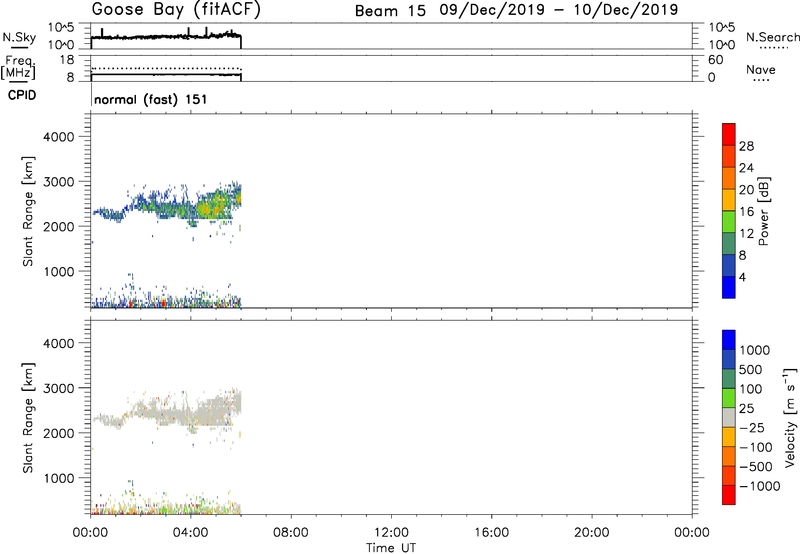800x554 pixels.
Task: Click the "normal (fast) 151" CPID text
Action: tap(151, 99)
